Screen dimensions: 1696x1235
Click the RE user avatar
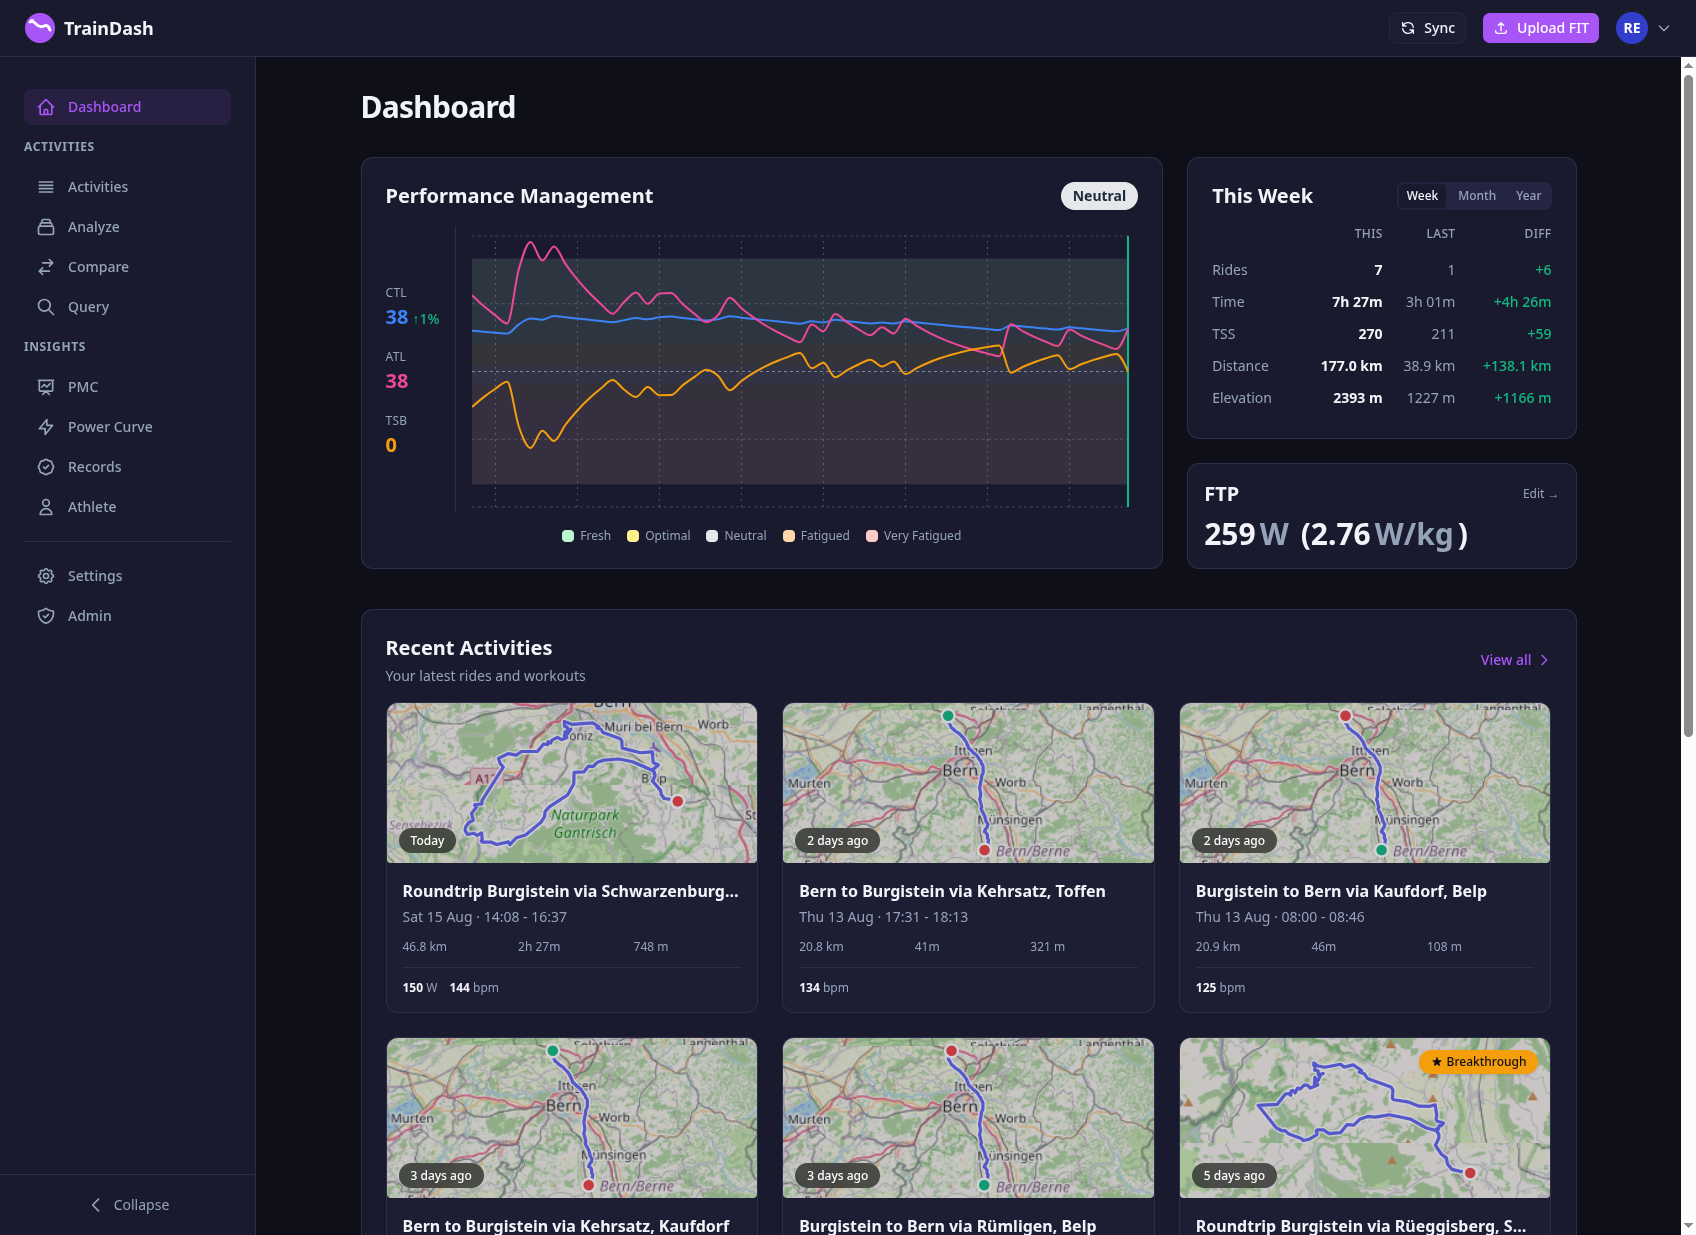pyautogui.click(x=1632, y=28)
